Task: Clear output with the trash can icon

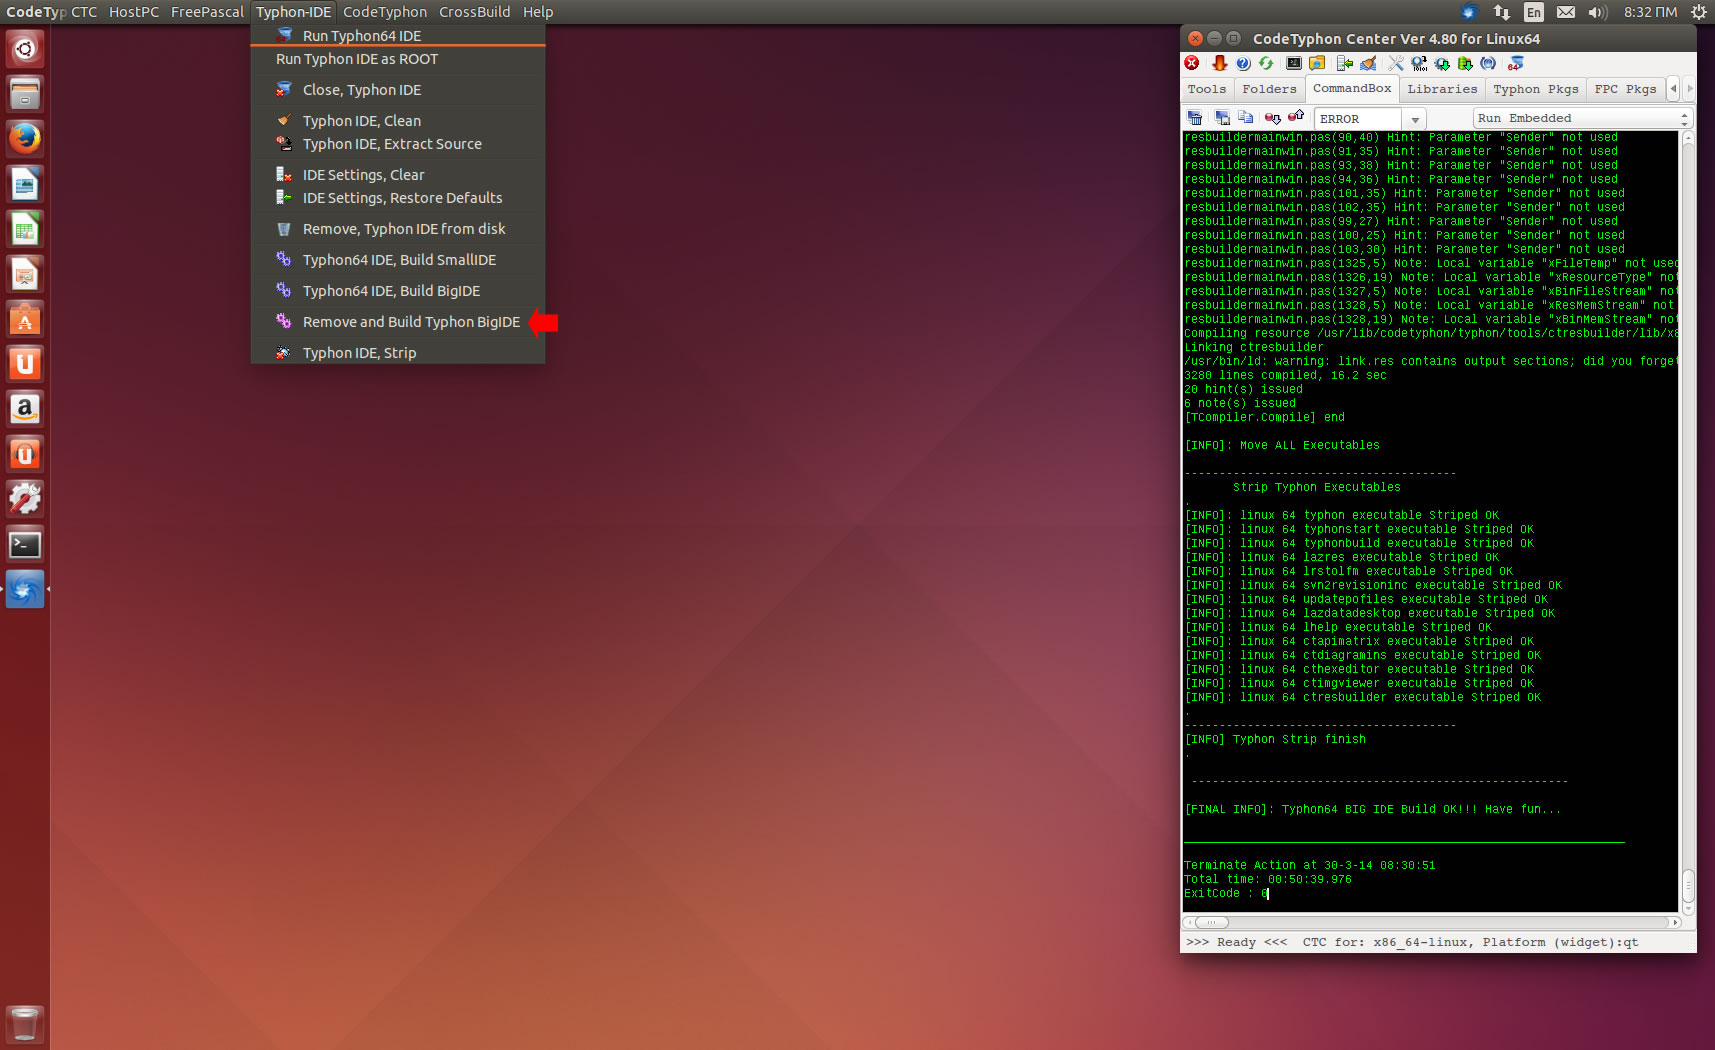Action: click(x=1195, y=118)
